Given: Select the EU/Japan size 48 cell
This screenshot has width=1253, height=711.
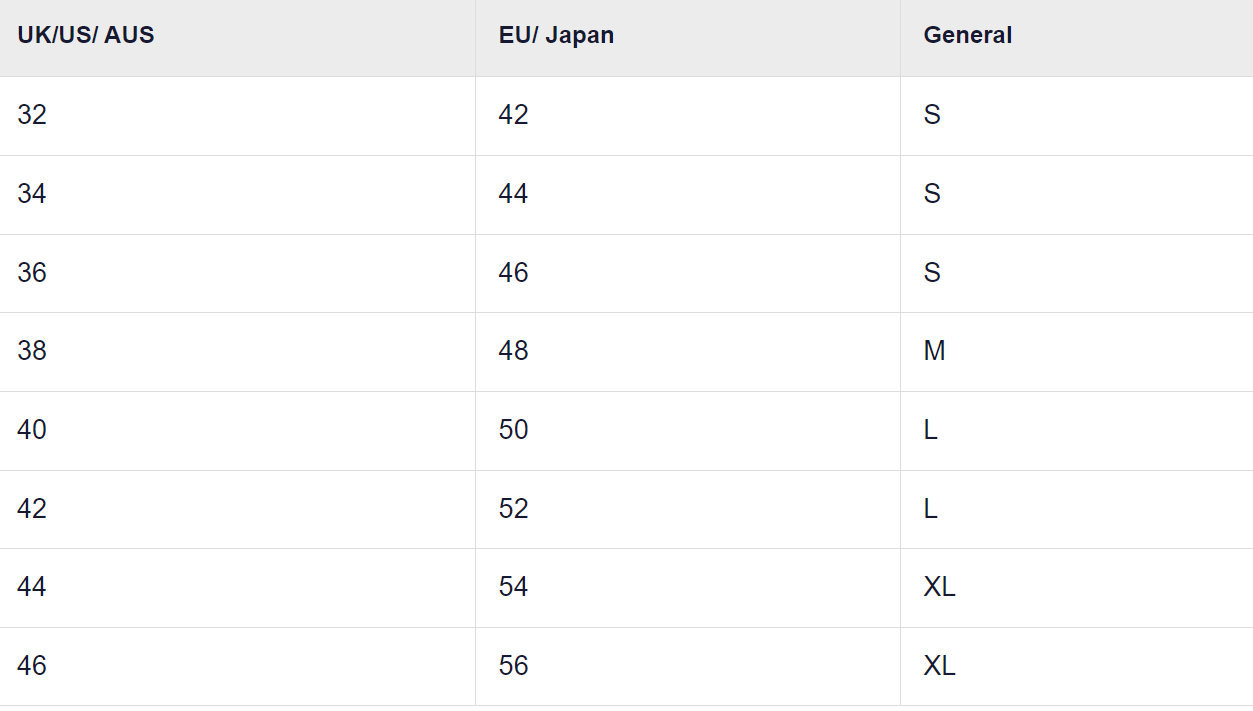Looking at the screenshot, I should (x=513, y=351).
